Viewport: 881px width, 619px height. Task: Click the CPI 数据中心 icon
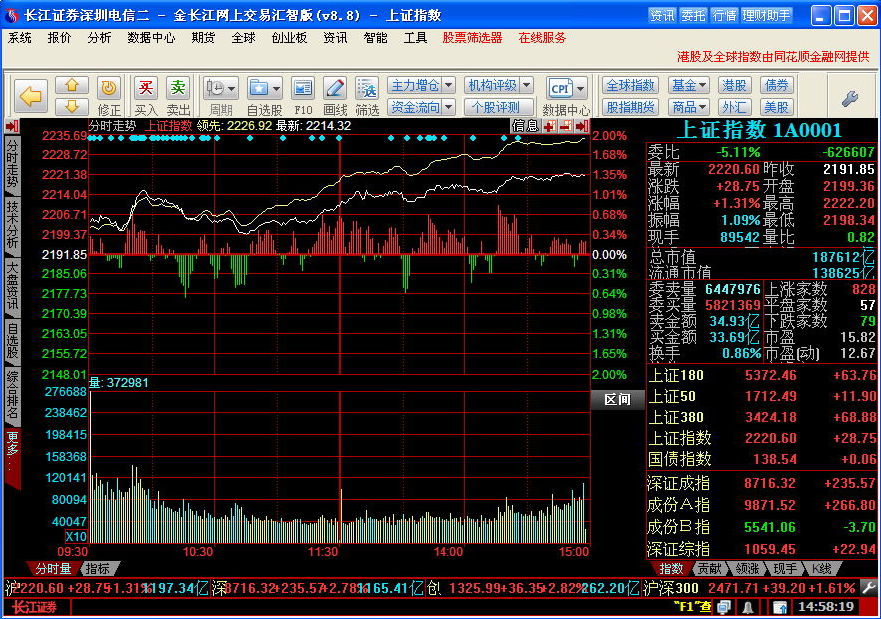click(560, 88)
